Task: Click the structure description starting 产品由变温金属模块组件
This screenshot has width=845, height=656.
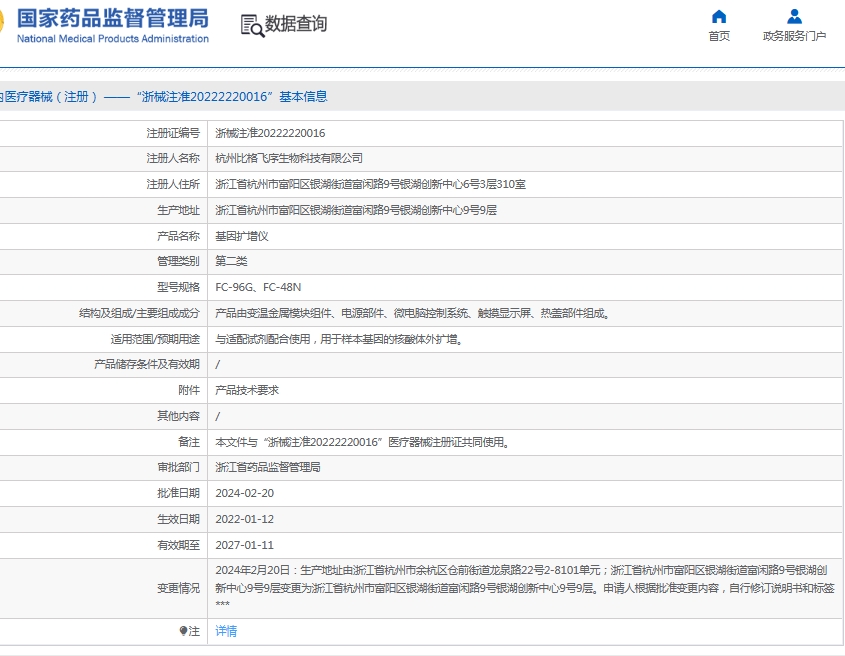Action: (412, 313)
